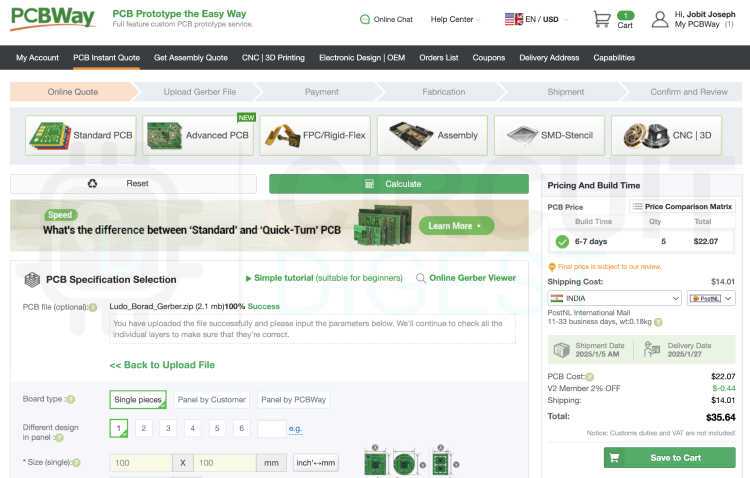Open the Online Gerber Viewer link

pos(473,278)
